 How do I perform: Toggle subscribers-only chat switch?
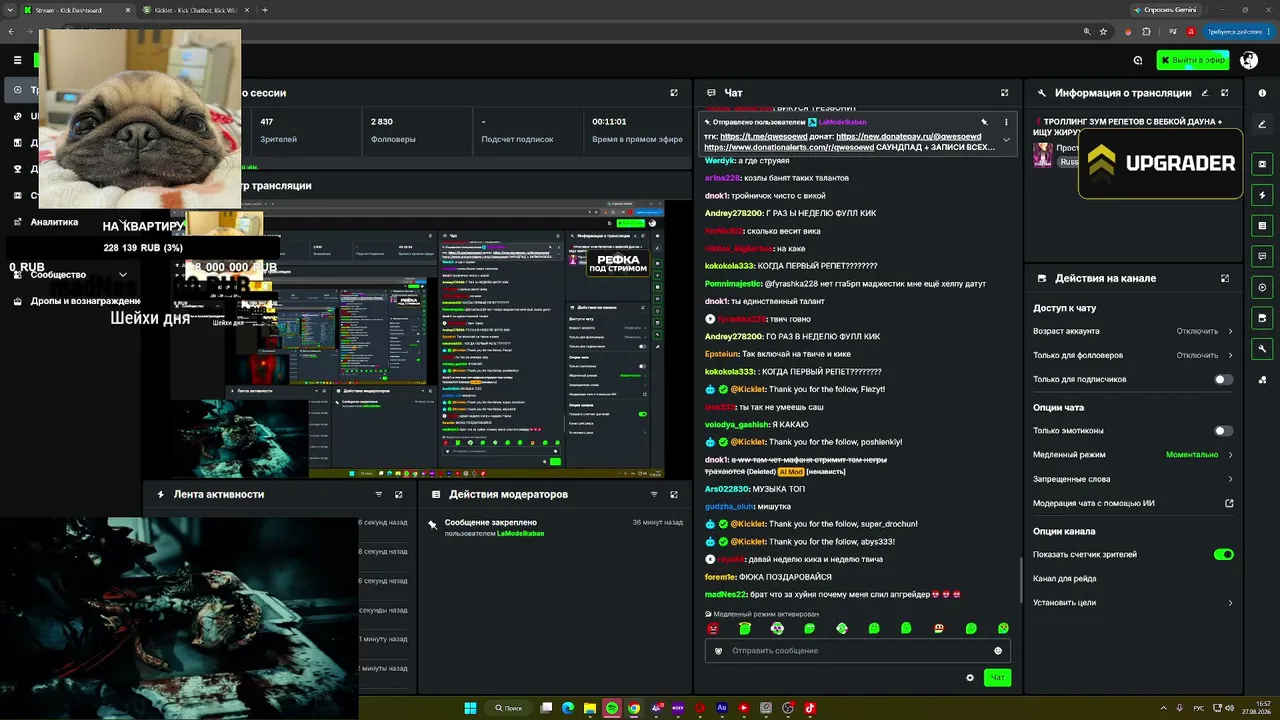point(1223,380)
